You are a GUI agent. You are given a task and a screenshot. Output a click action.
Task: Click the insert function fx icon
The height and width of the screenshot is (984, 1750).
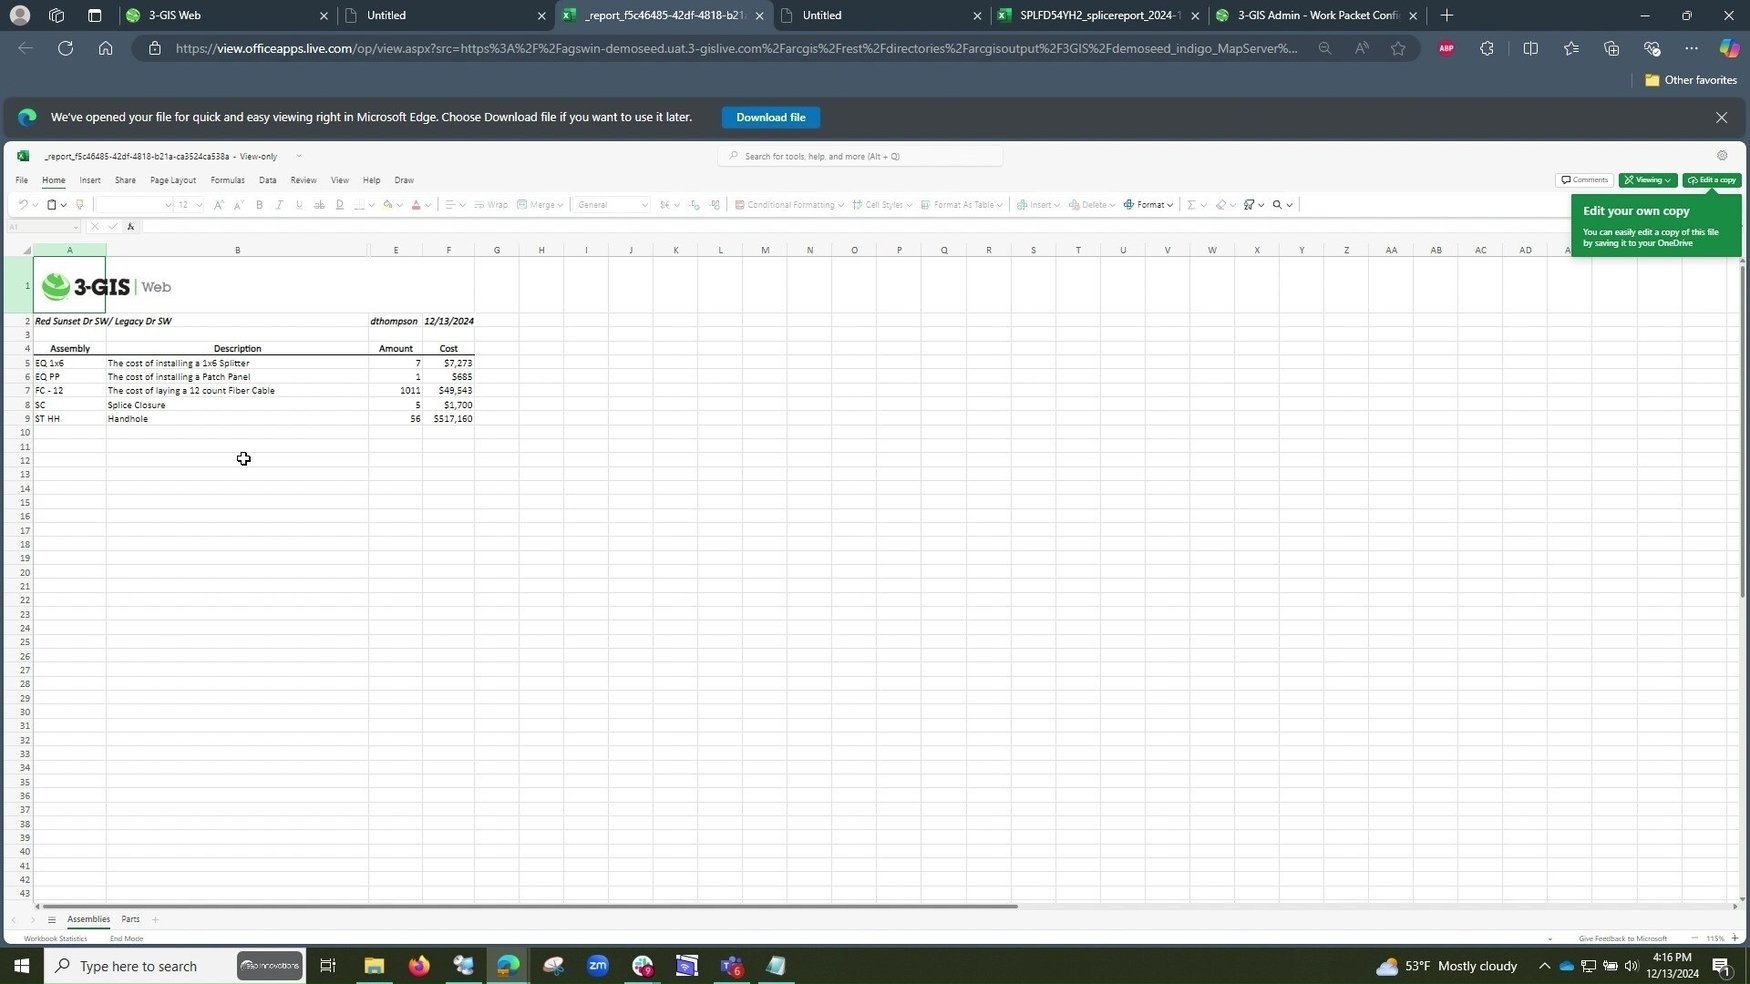130,227
